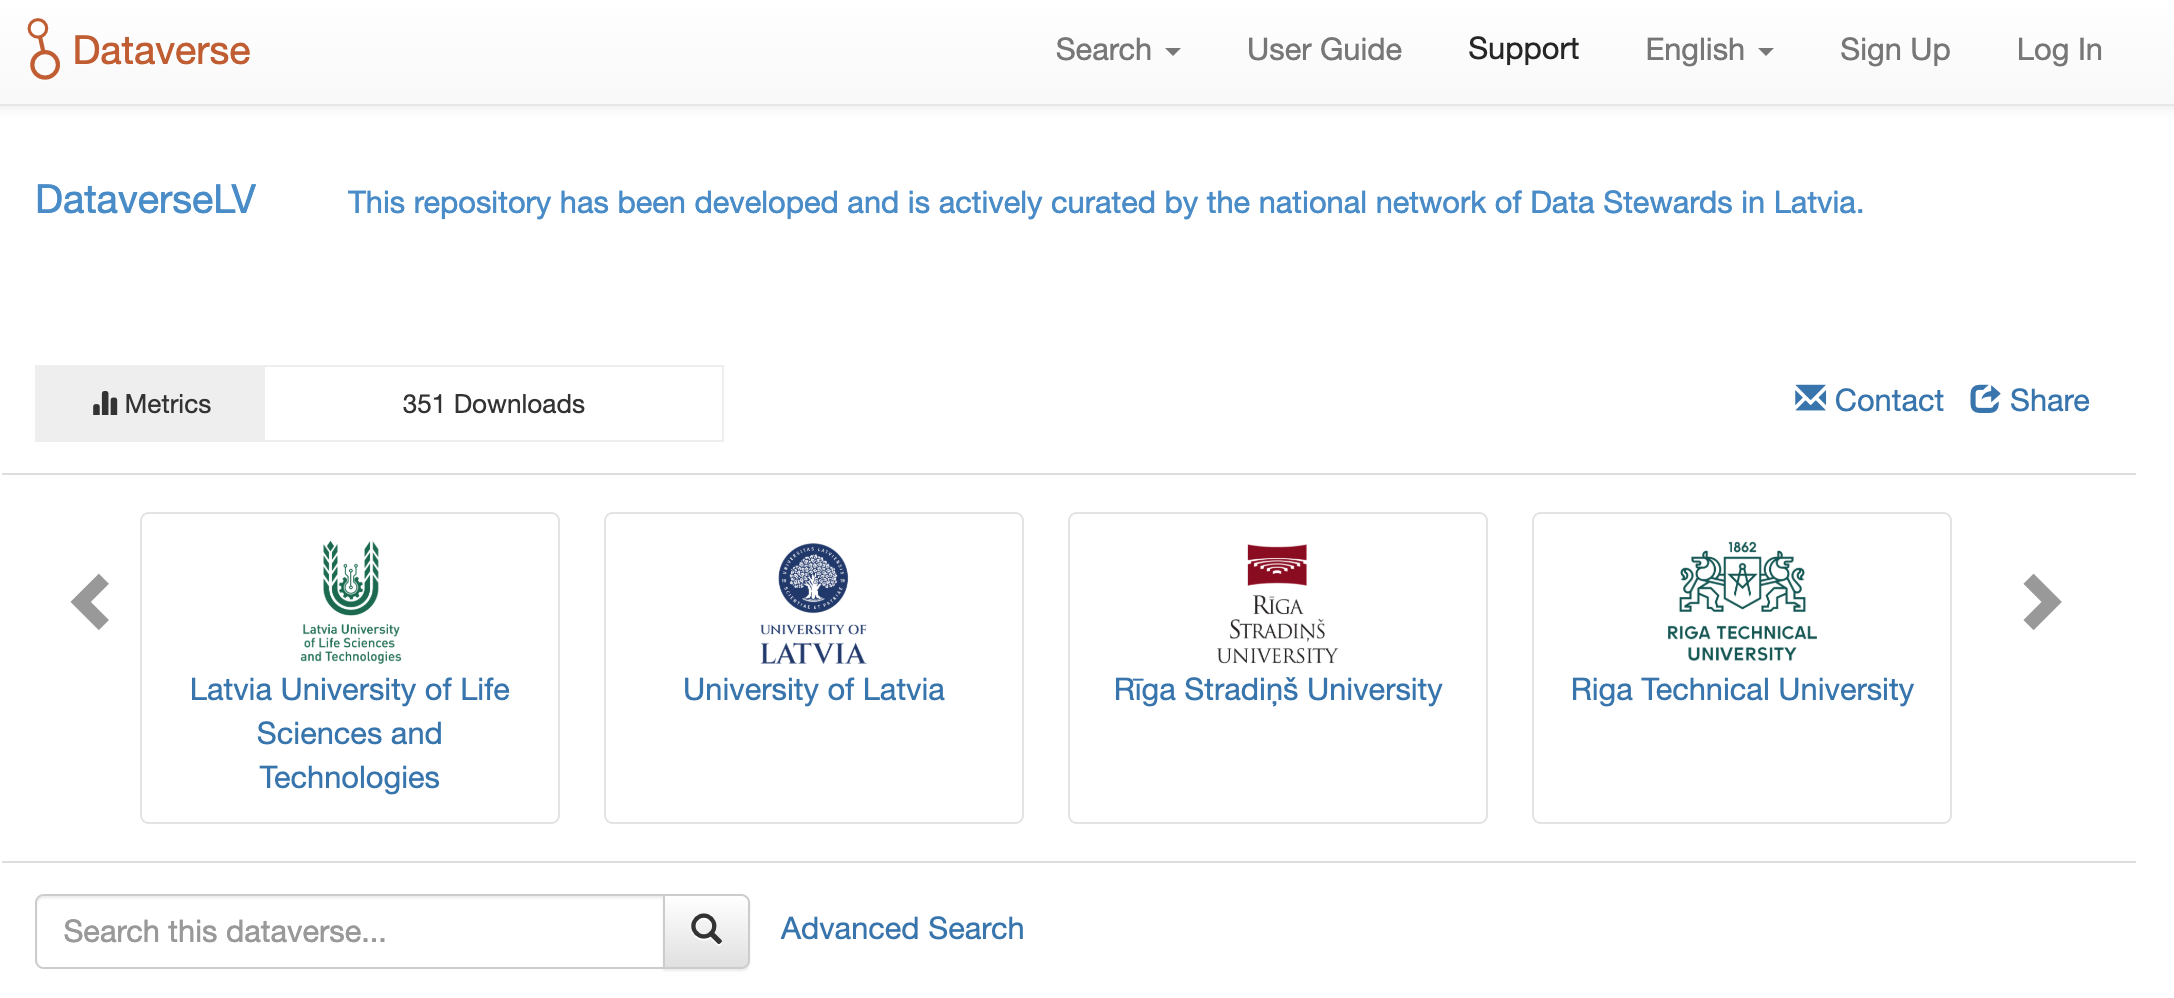This screenshot has width=2174, height=998.
Task: Select Support in the navigation bar
Action: coord(1522,49)
